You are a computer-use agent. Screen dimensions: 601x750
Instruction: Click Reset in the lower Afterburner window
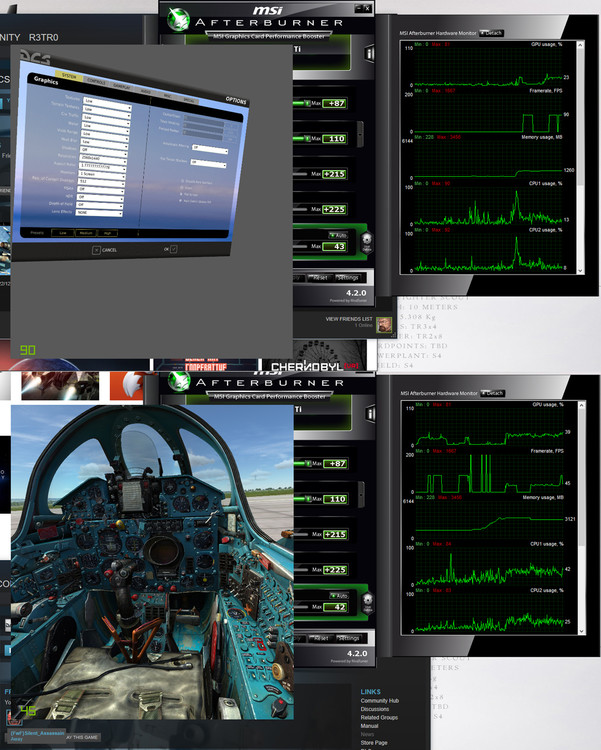(x=319, y=638)
